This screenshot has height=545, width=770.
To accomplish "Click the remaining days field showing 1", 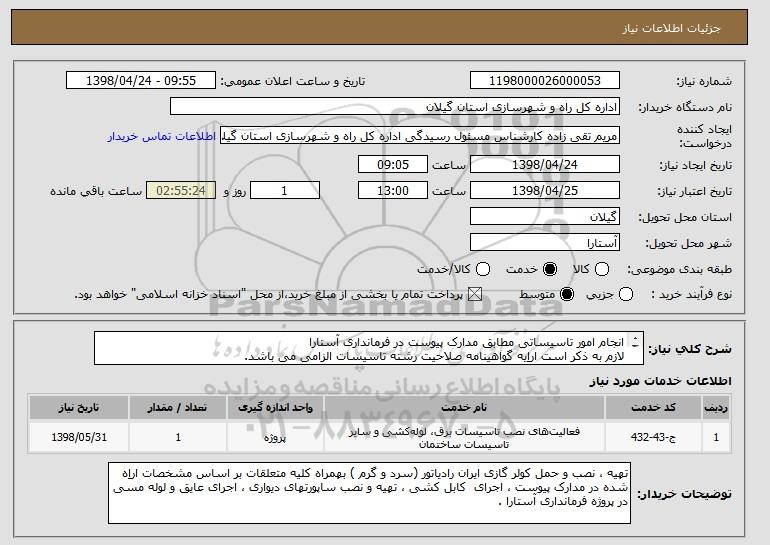I will (285, 191).
